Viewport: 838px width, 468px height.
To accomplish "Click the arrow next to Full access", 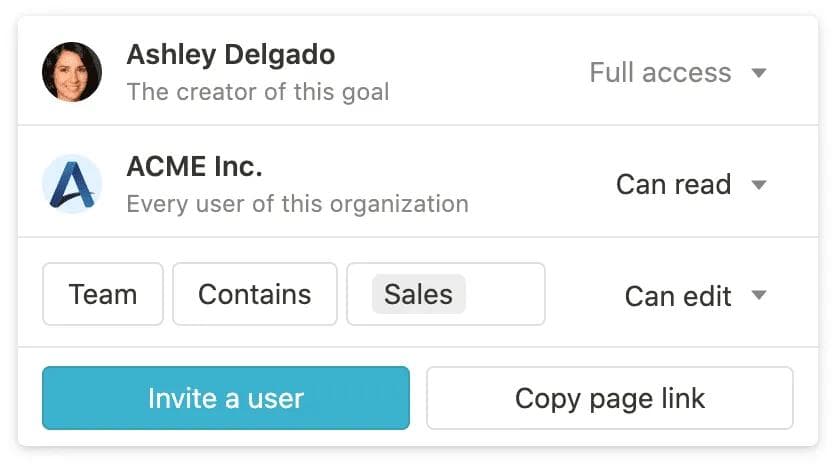I will tap(759, 73).
